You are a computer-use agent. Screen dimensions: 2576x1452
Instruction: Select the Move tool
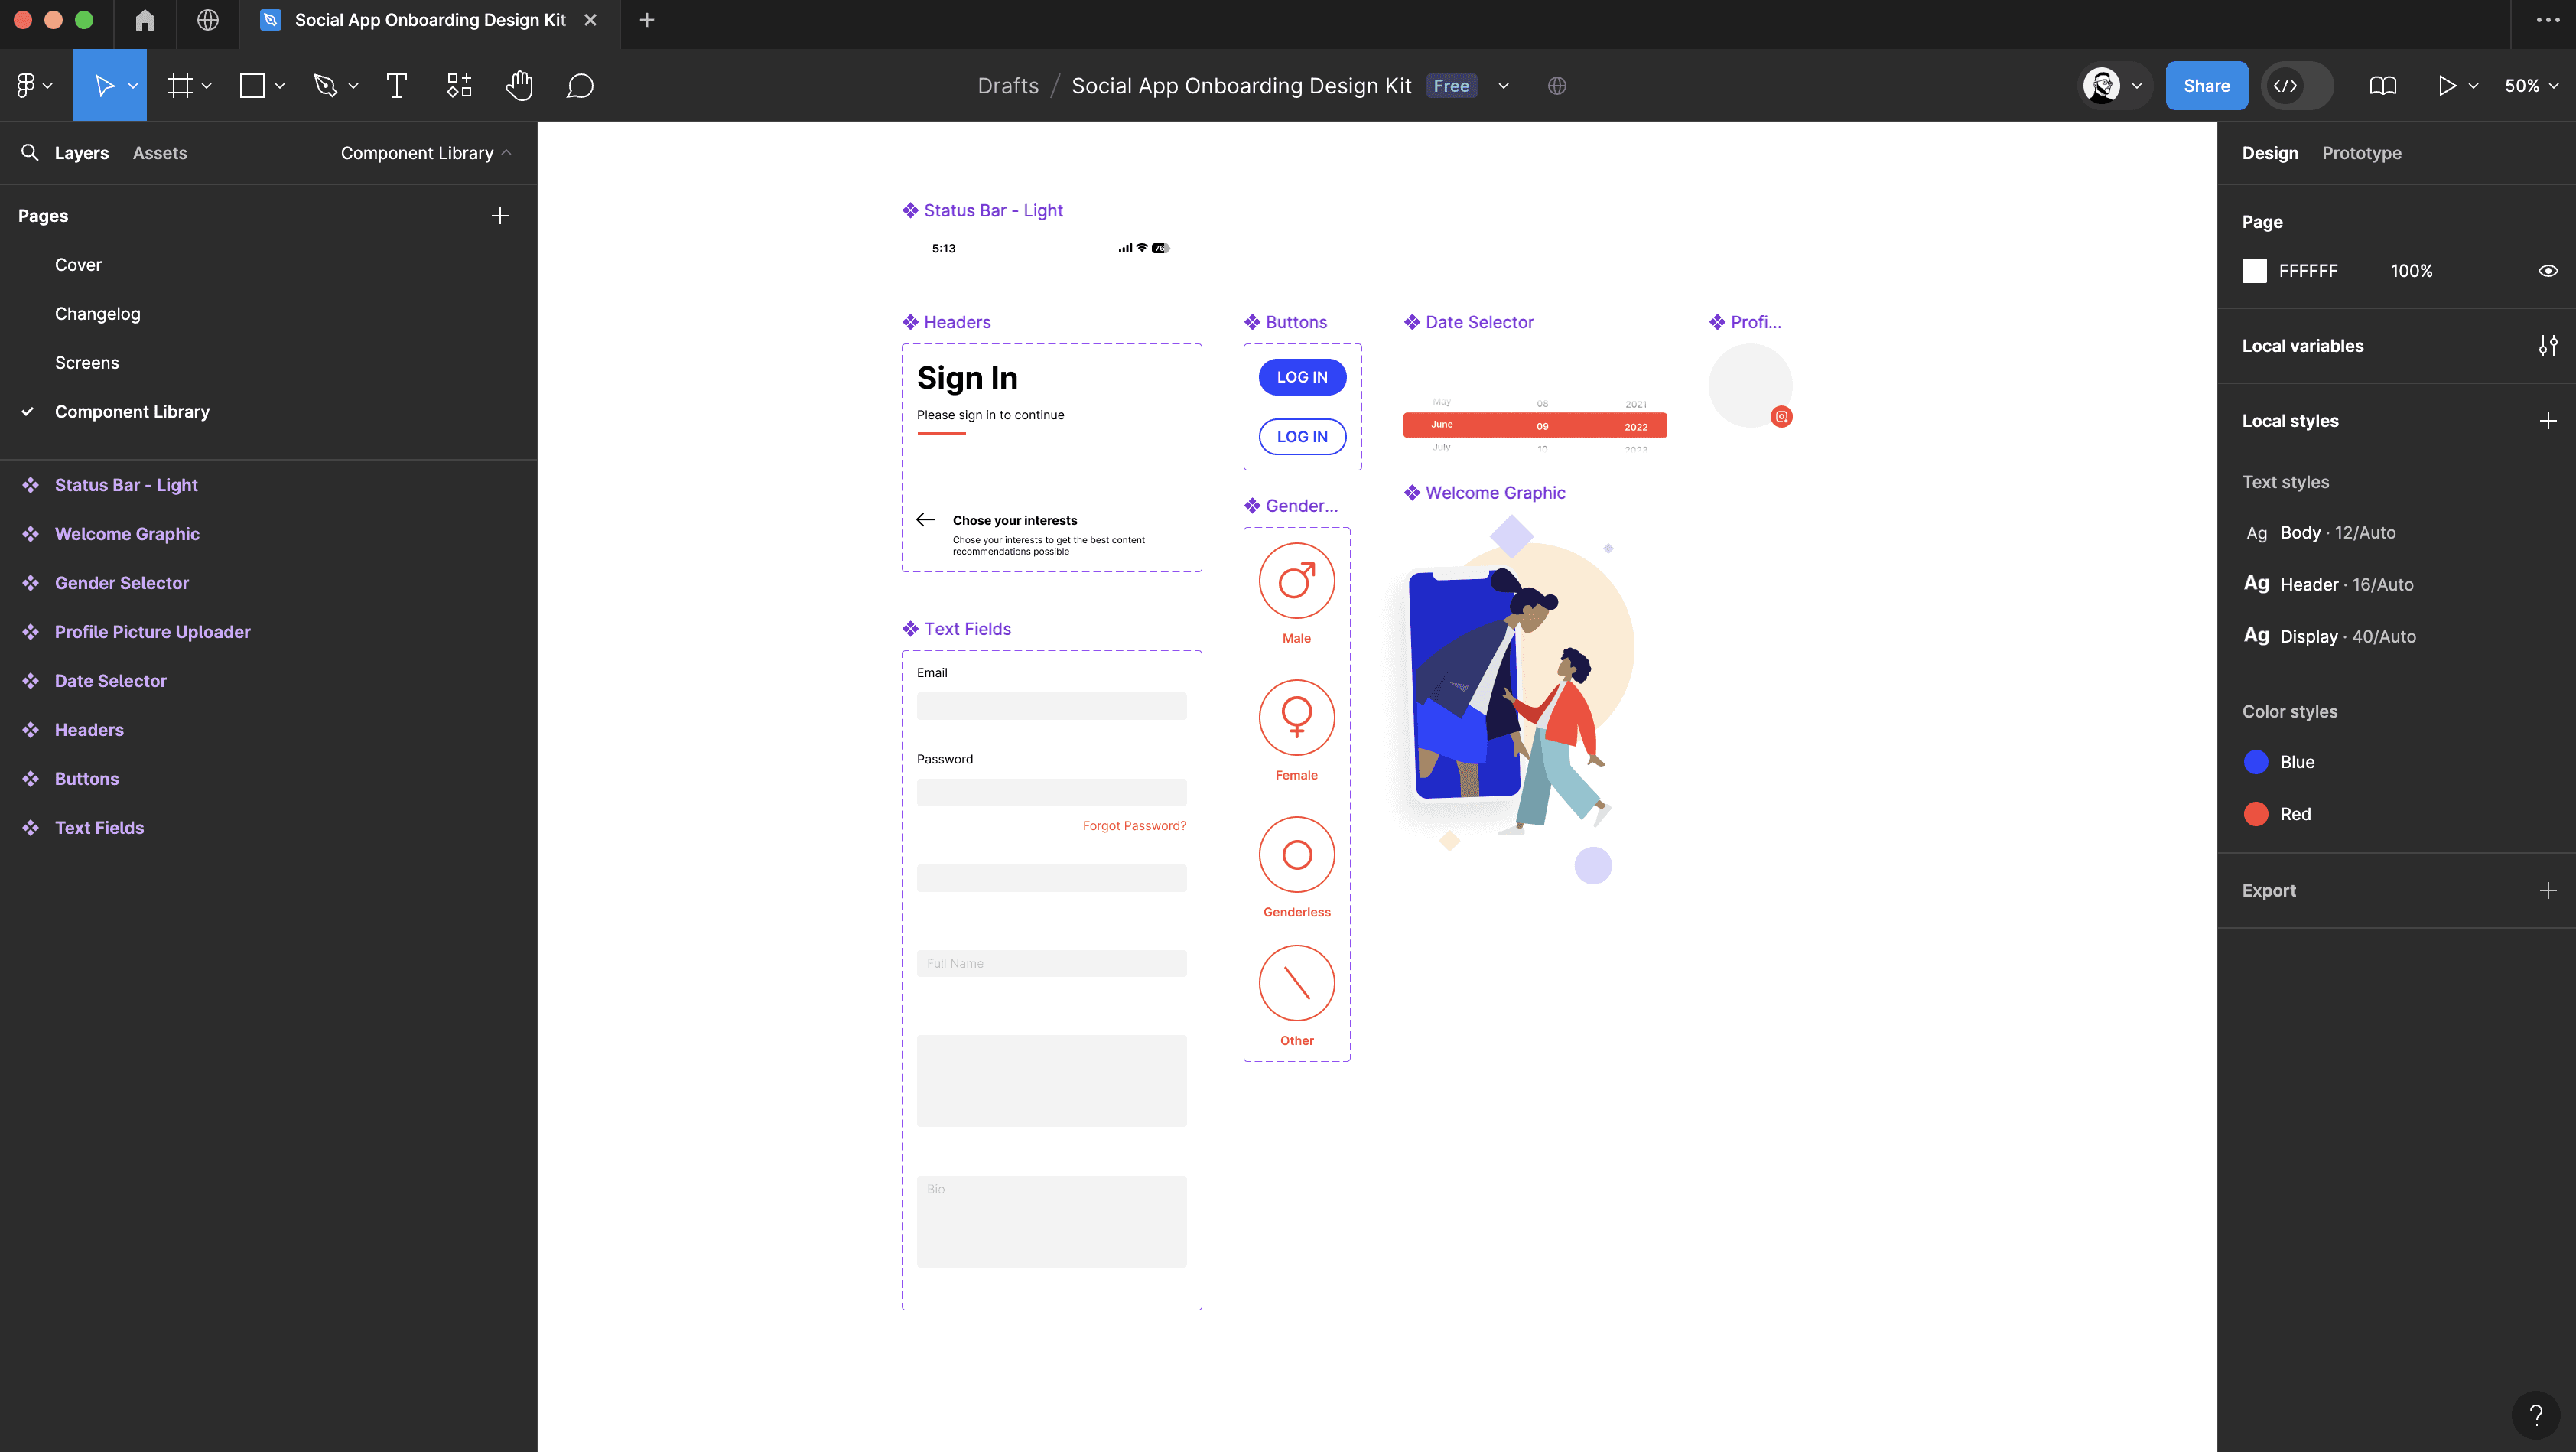(x=104, y=86)
